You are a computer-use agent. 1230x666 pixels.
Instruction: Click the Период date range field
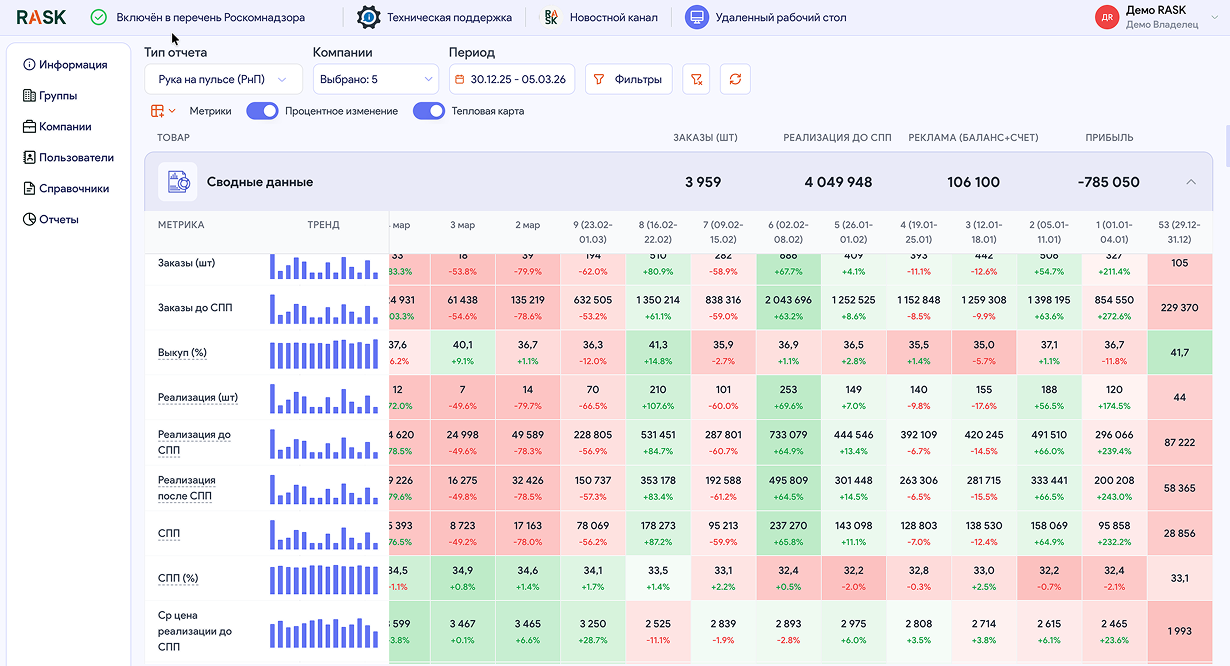point(511,79)
